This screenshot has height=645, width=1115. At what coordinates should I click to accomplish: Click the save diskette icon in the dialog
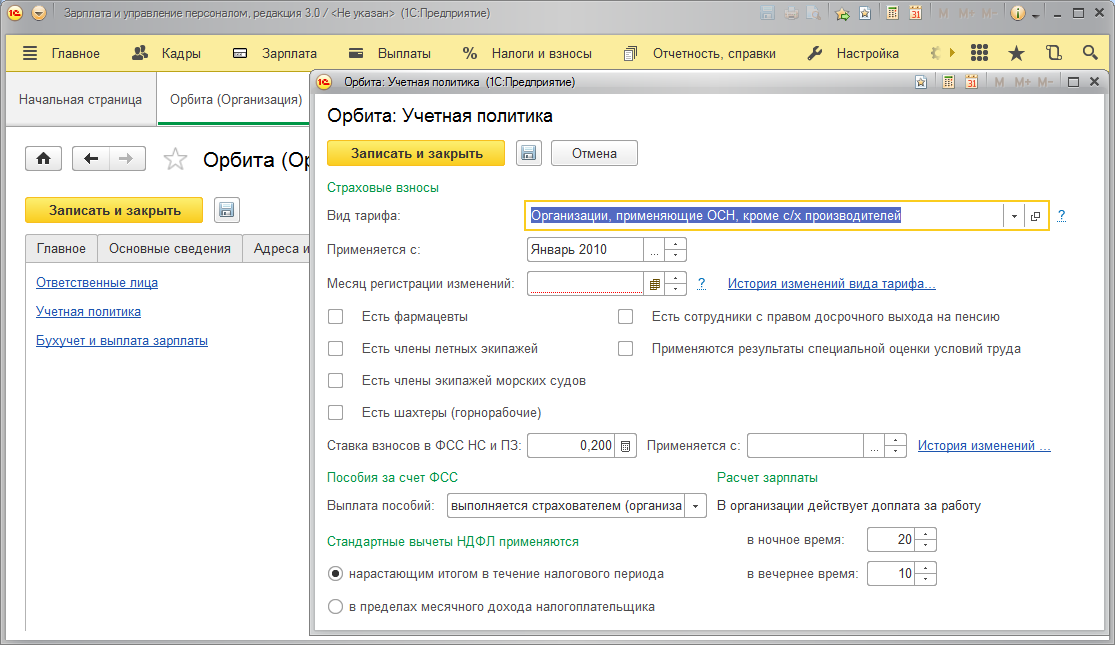528,154
